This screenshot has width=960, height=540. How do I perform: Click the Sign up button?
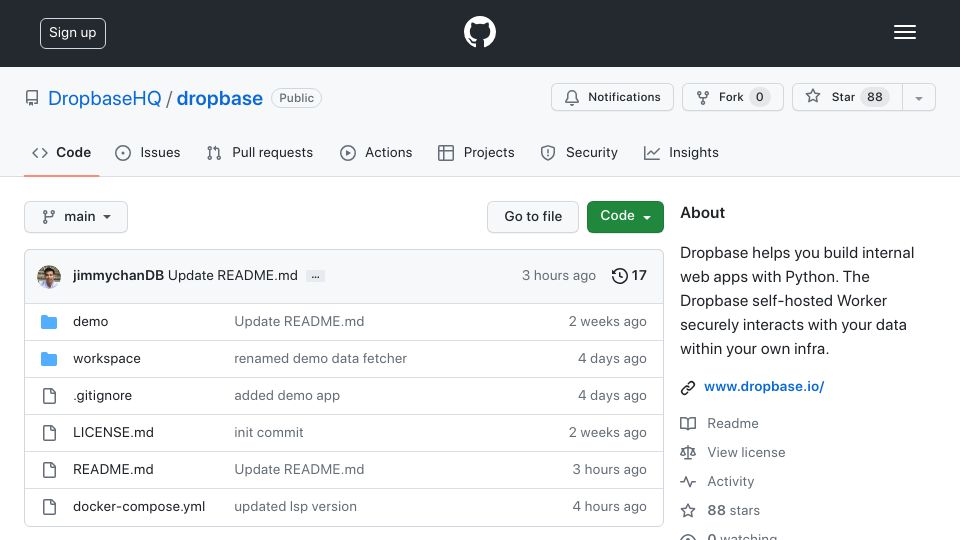point(73,33)
